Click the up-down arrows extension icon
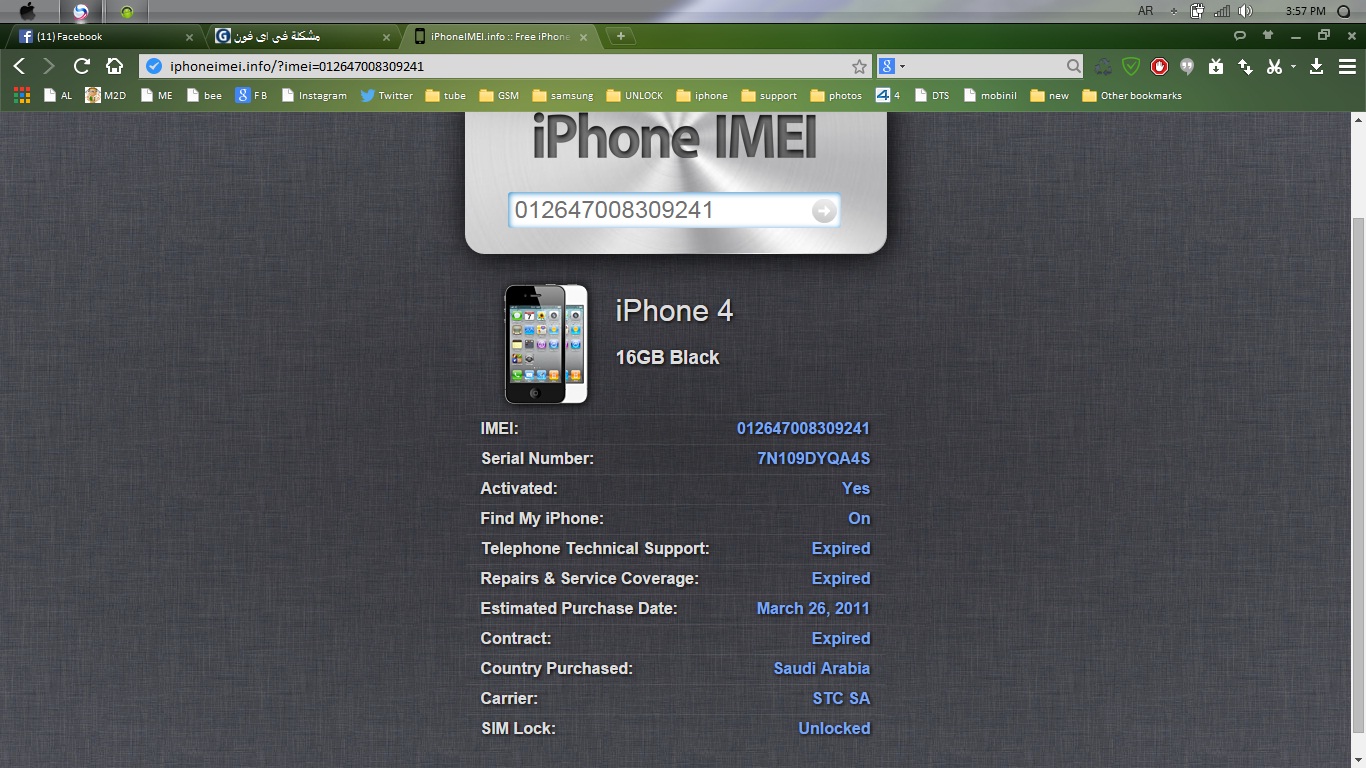1366x768 pixels. click(1245, 66)
